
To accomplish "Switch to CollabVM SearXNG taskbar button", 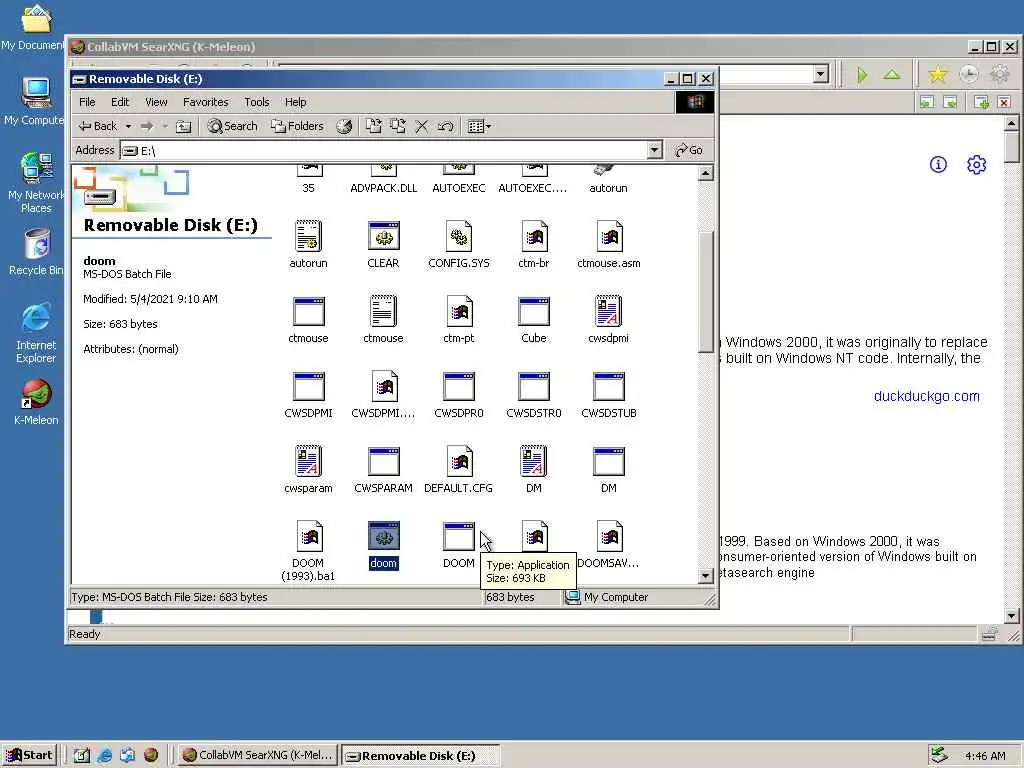I will coord(258,755).
